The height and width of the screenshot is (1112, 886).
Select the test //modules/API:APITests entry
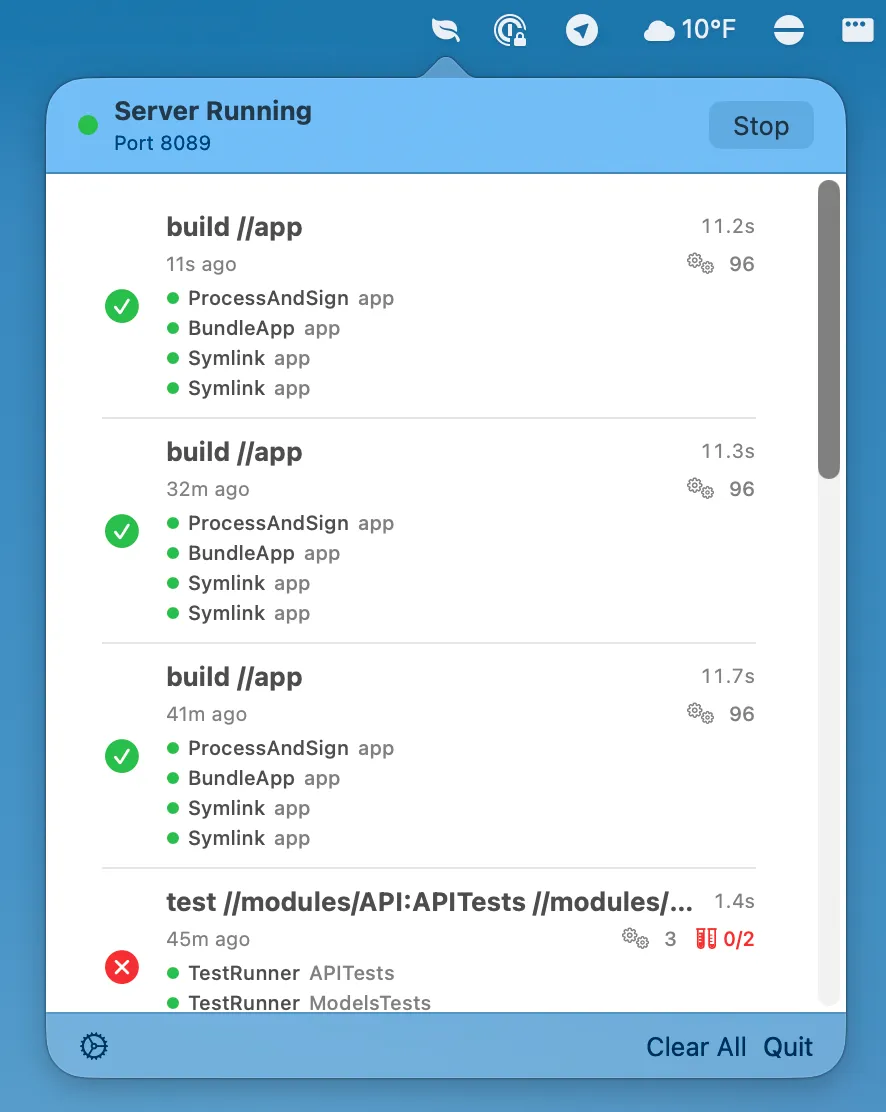click(429, 902)
